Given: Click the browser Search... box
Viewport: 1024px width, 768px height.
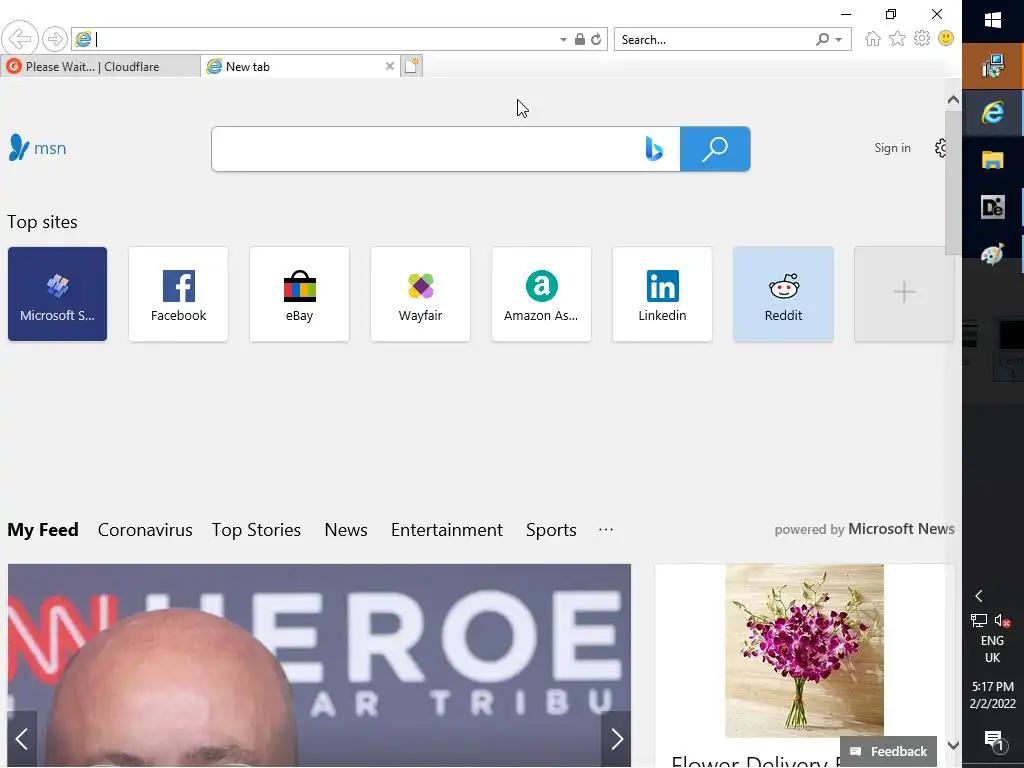Looking at the screenshot, I should coord(714,40).
